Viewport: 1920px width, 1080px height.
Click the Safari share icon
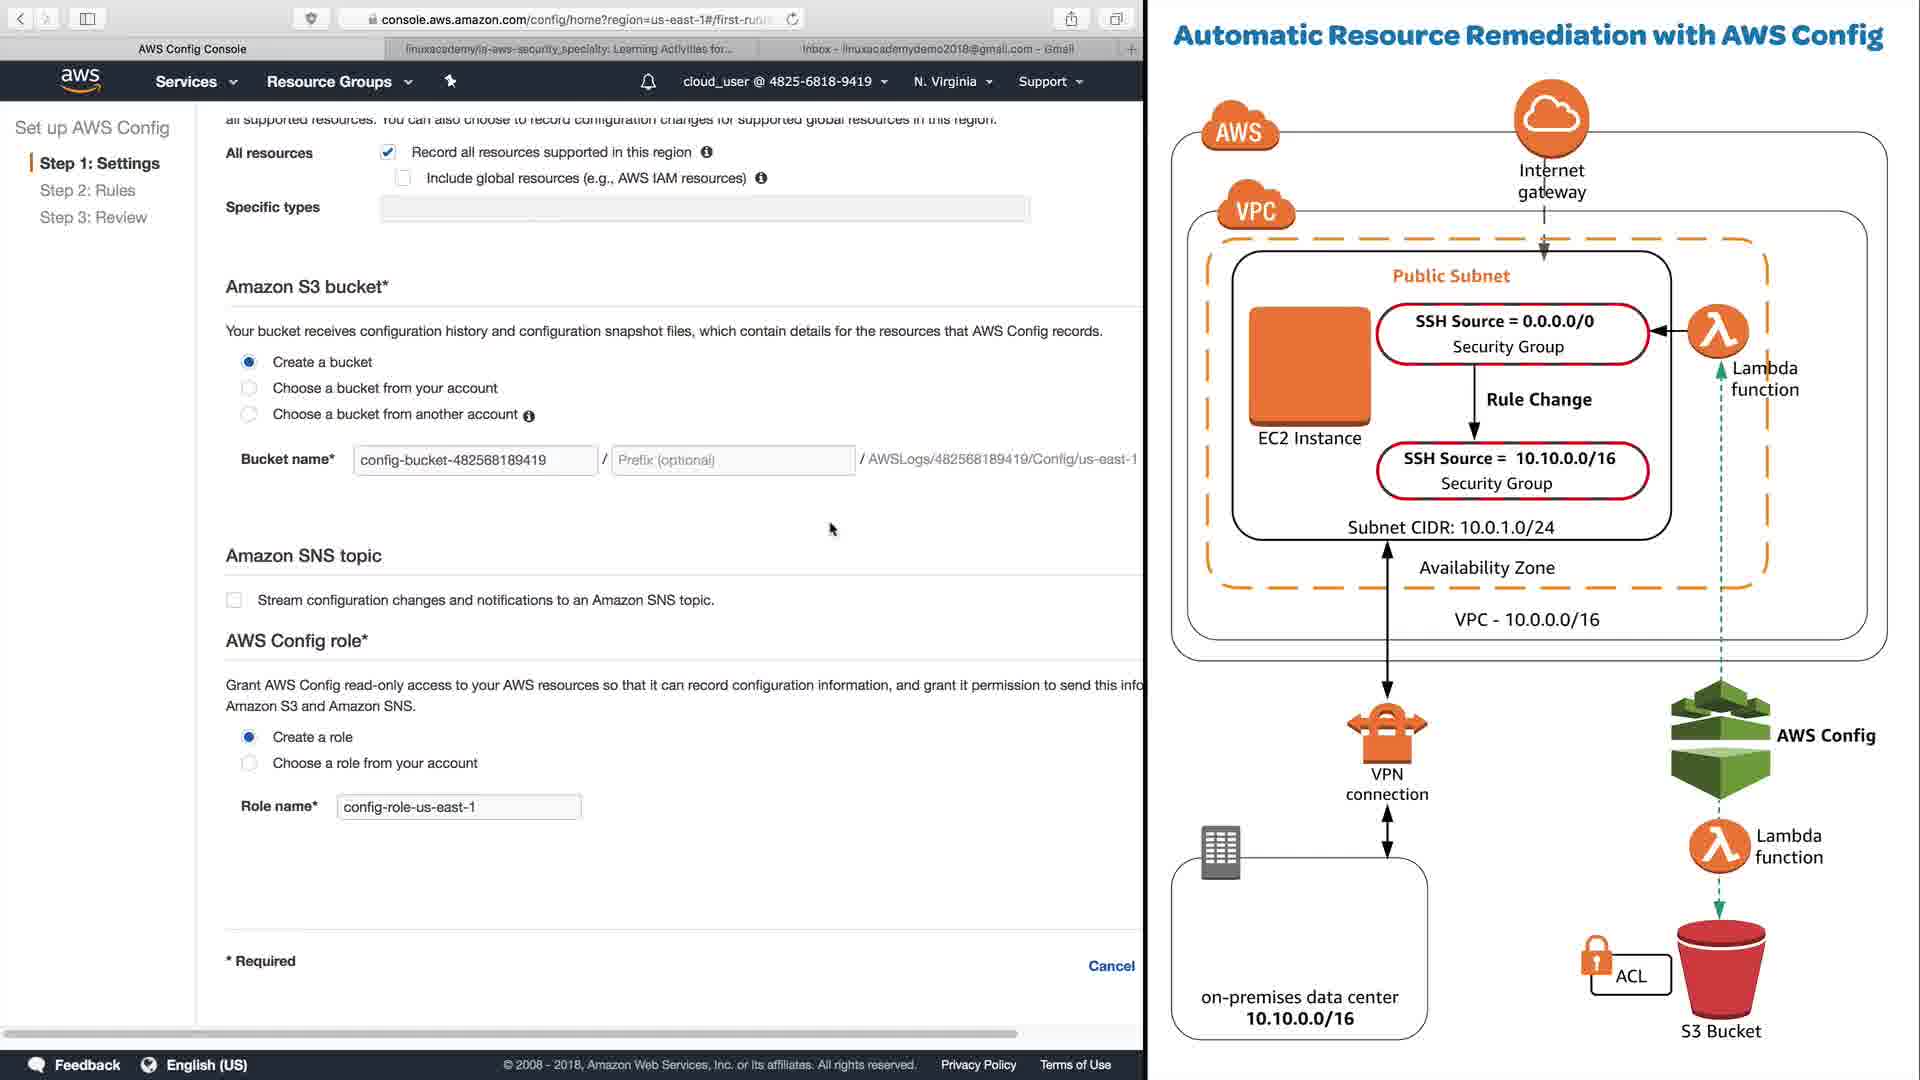point(1071,19)
